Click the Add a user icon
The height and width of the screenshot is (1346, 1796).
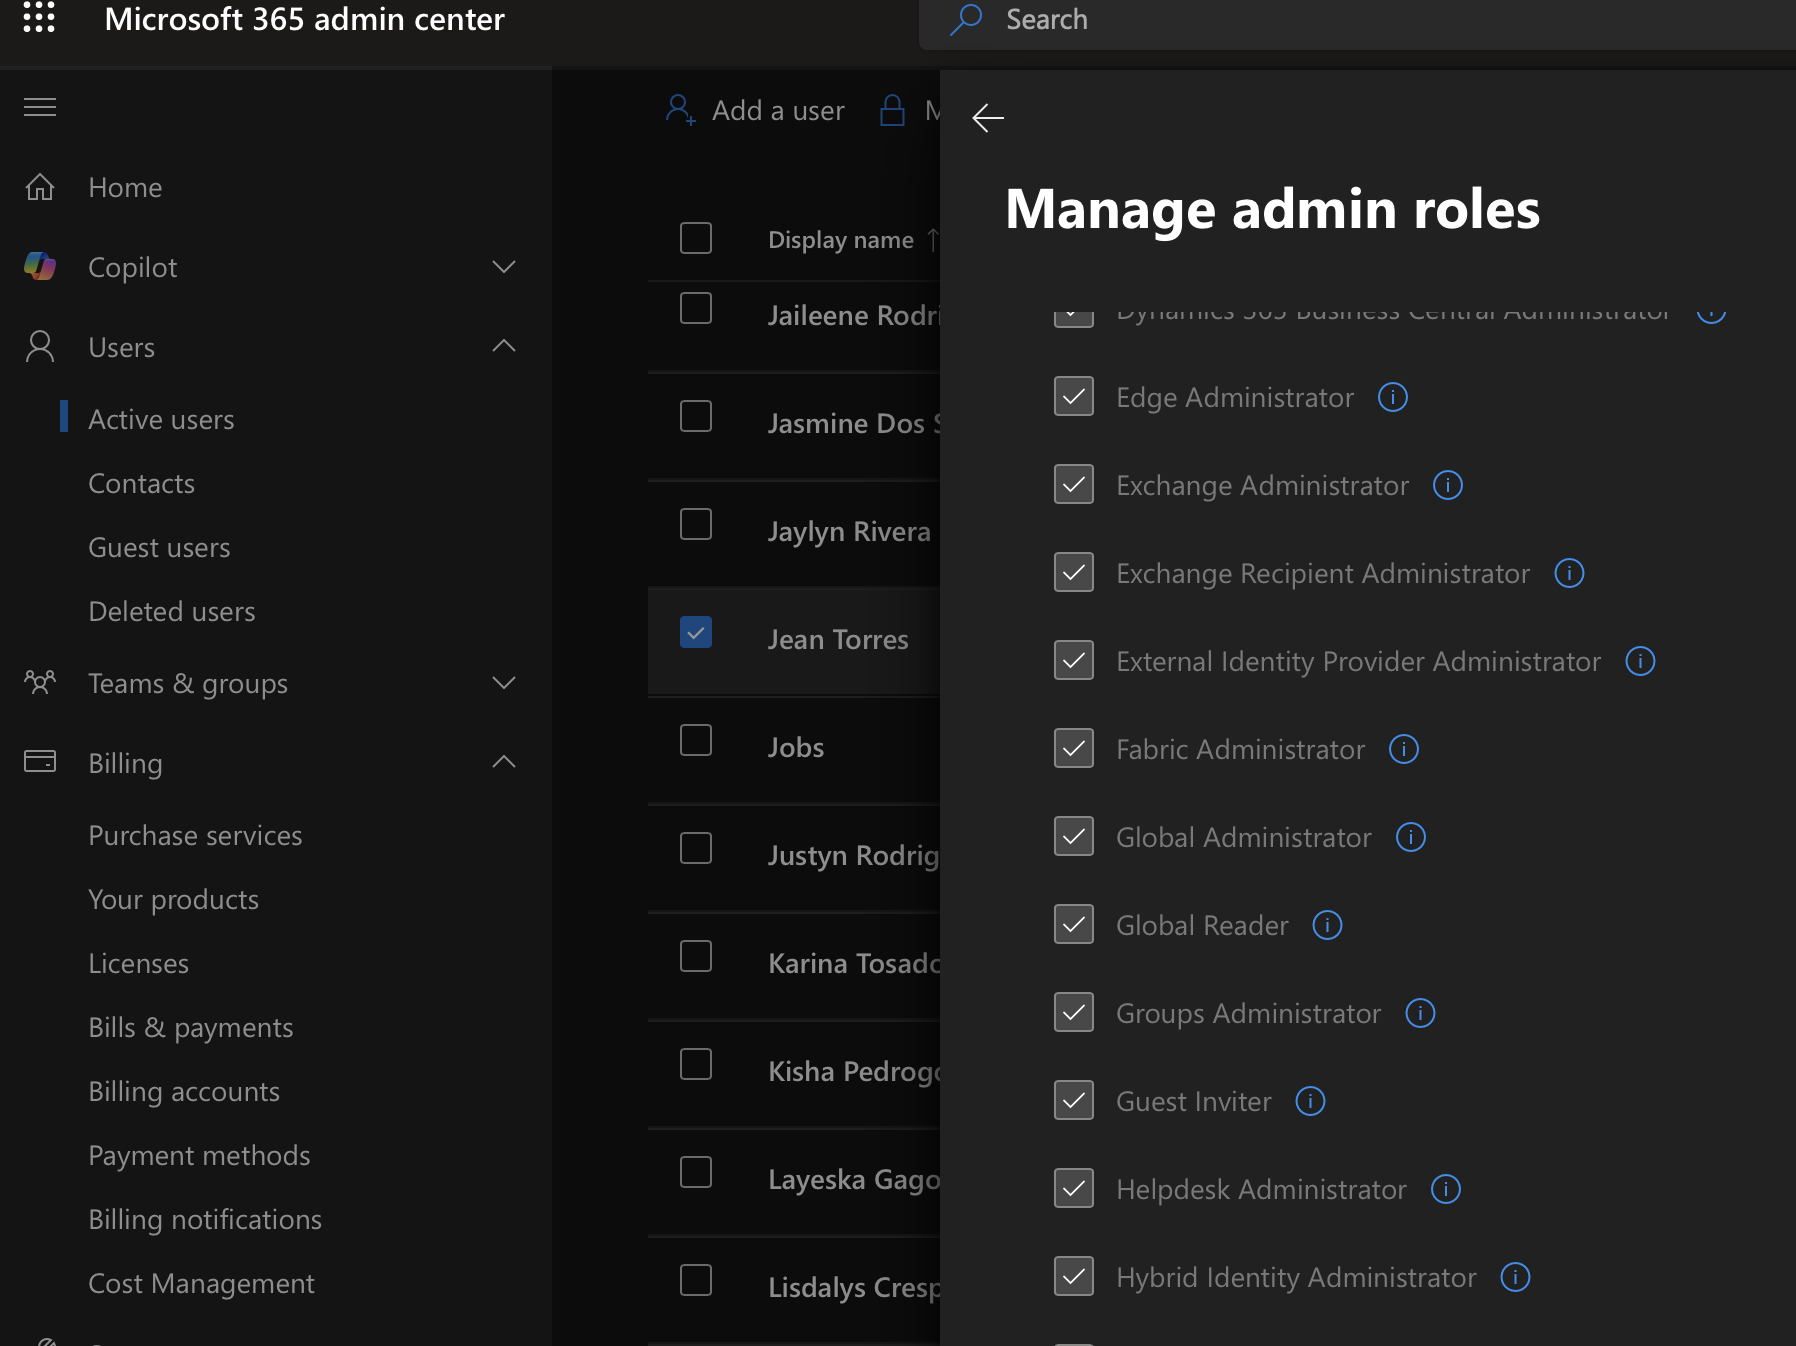[x=680, y=109]
